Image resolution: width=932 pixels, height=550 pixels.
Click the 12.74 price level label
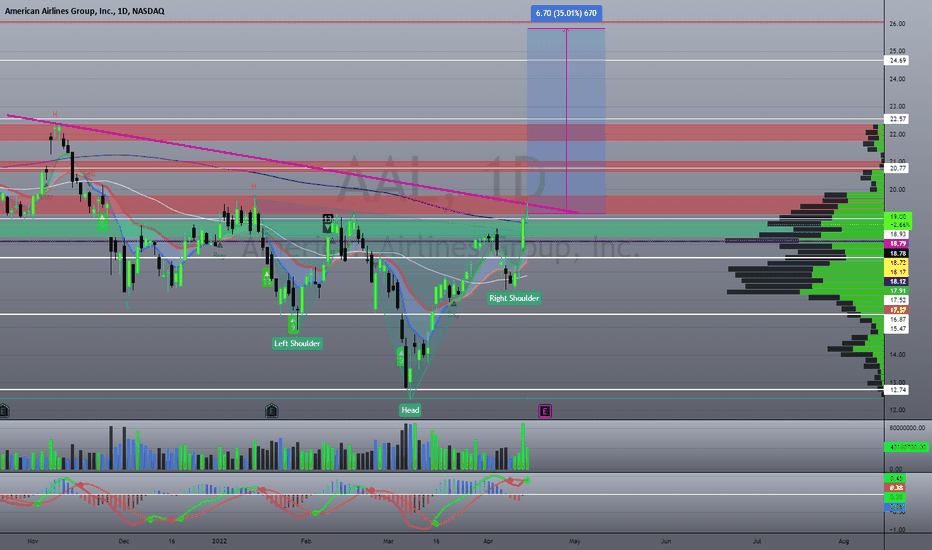(898, 390)
